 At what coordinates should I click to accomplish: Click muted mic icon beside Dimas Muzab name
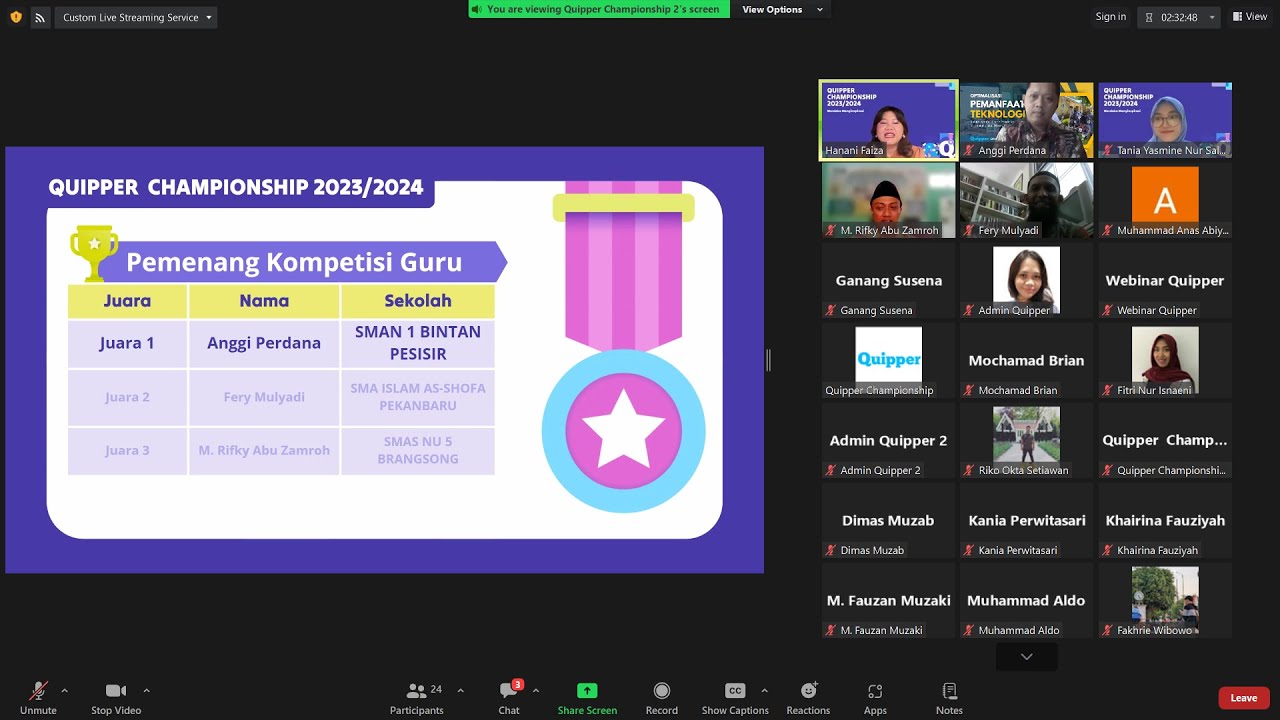click(x=831, y=550)
